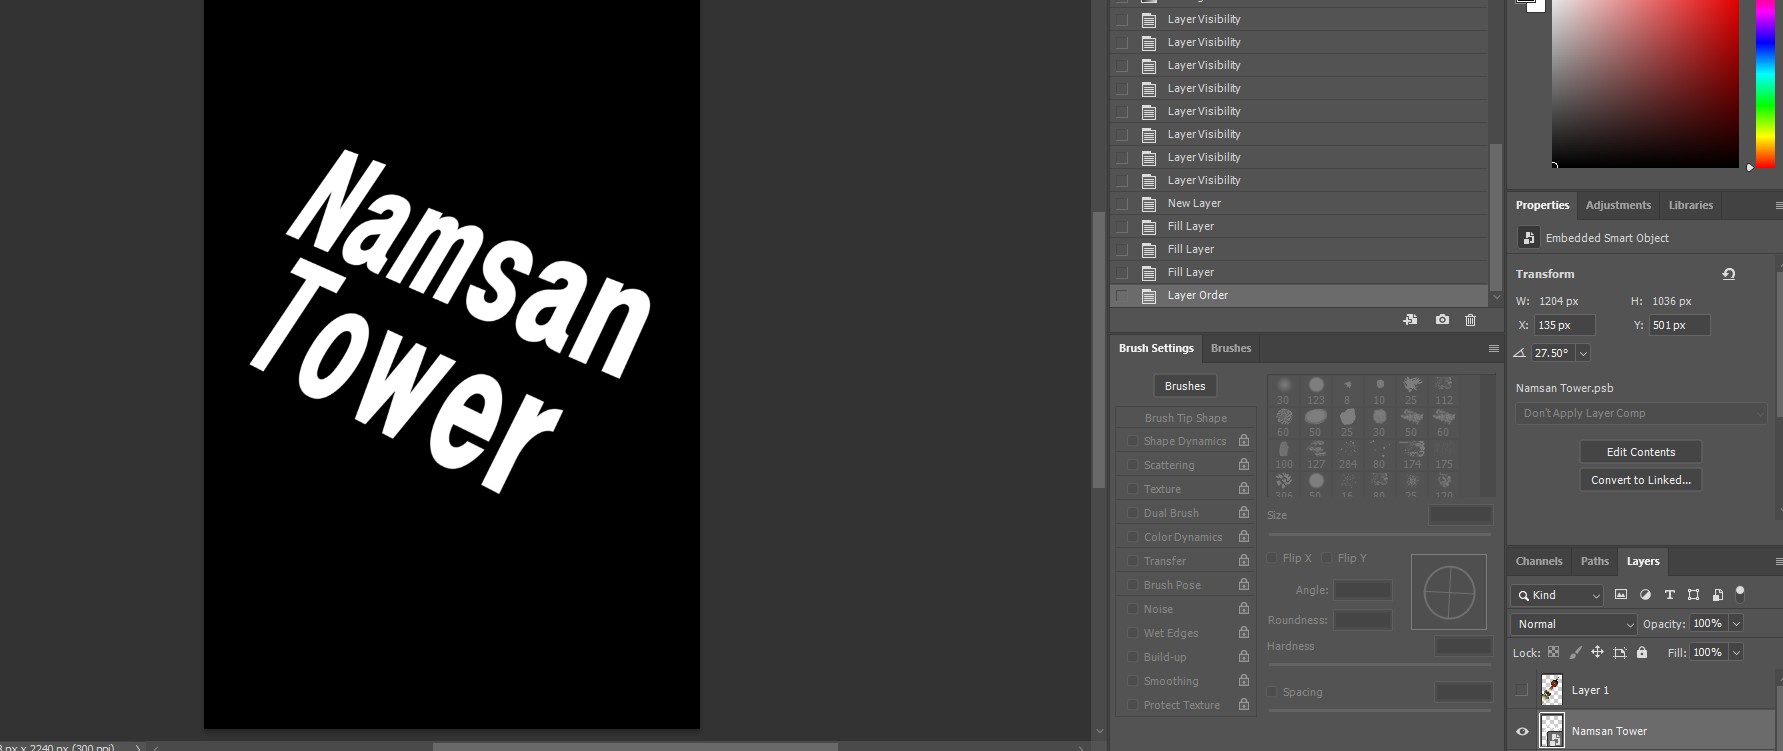1783x751 pixels.
Task: Click the brush Size slider track
Action: [x=1380, y=535]
